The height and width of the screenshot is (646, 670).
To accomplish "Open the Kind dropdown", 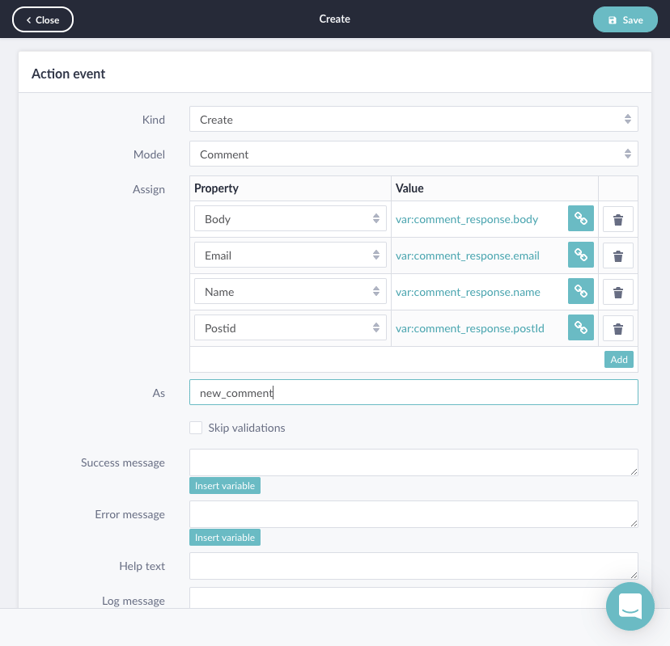I will tap(413, 119).
